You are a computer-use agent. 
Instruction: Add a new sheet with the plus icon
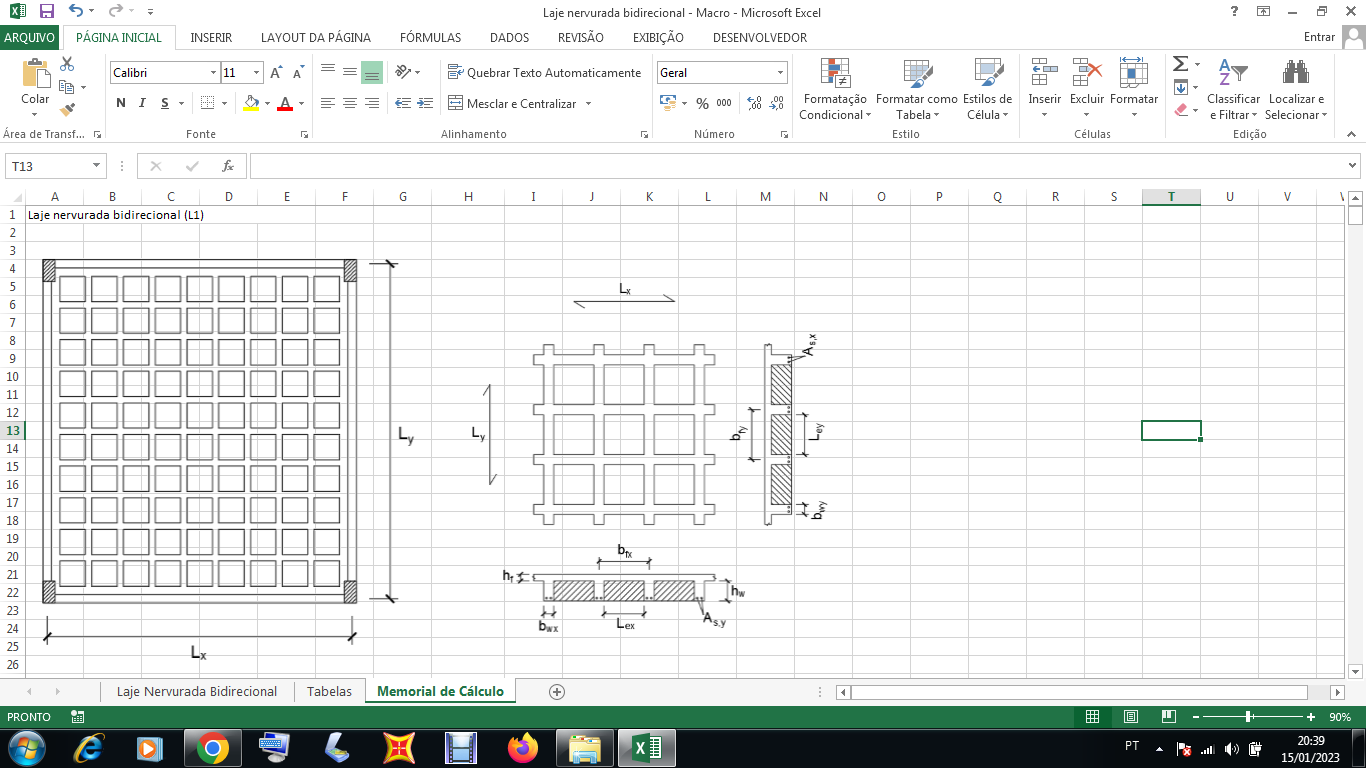point(557,691)
